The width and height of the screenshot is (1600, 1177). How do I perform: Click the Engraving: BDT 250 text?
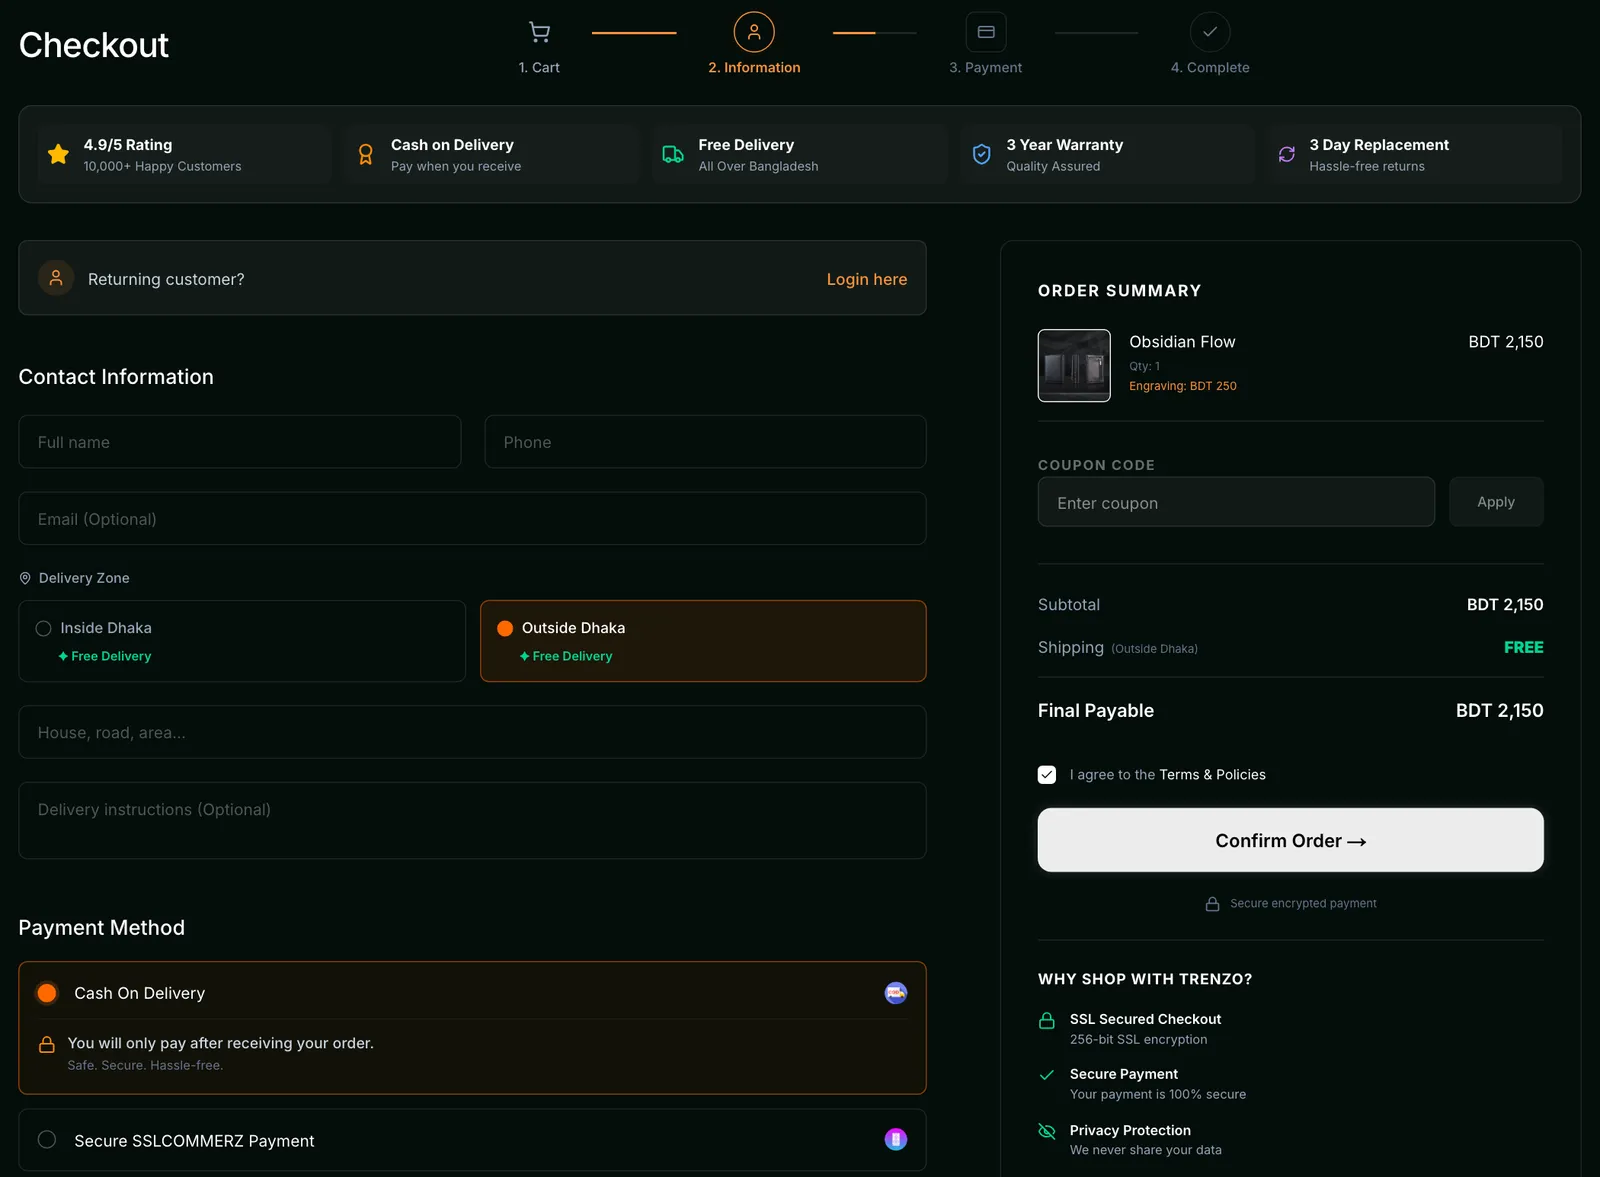click(x=1183, y=386)
